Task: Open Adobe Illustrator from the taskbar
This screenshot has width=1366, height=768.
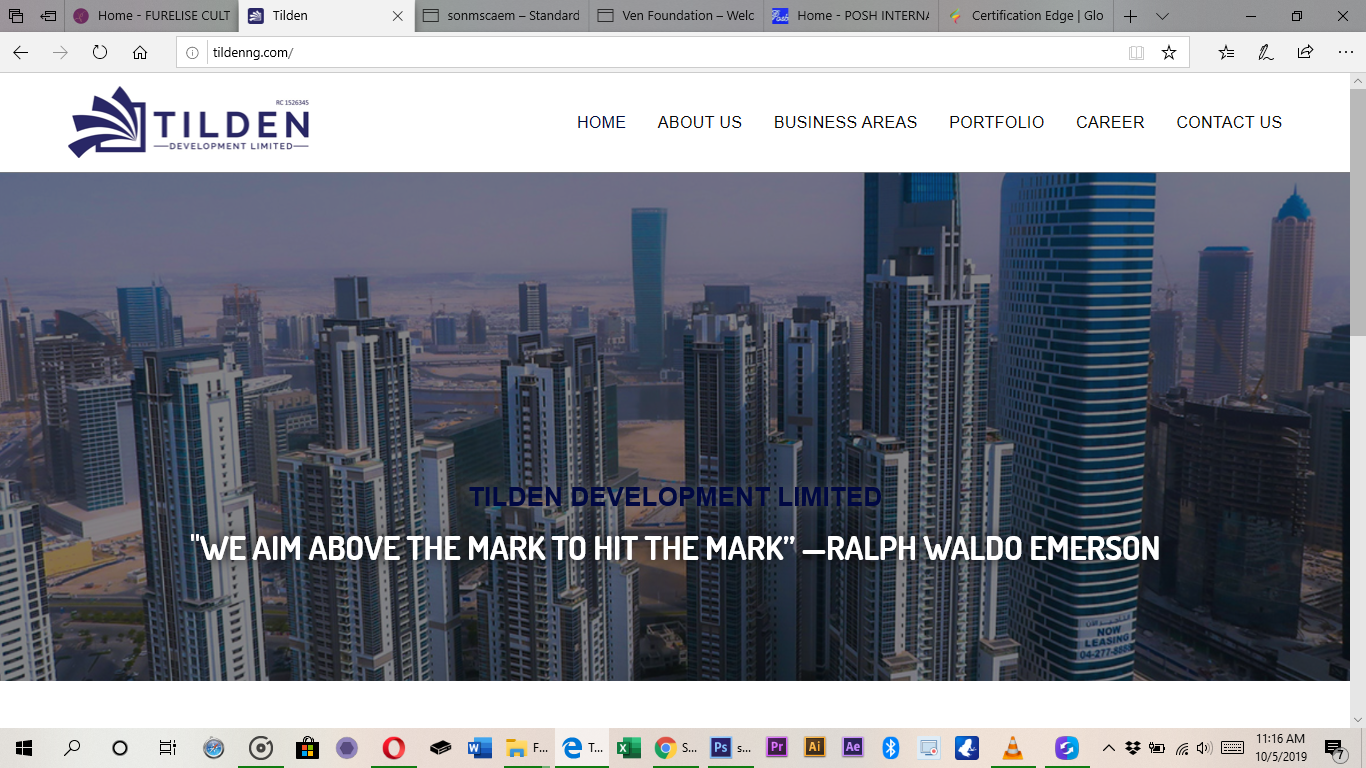Action: (x=815, y=748)
